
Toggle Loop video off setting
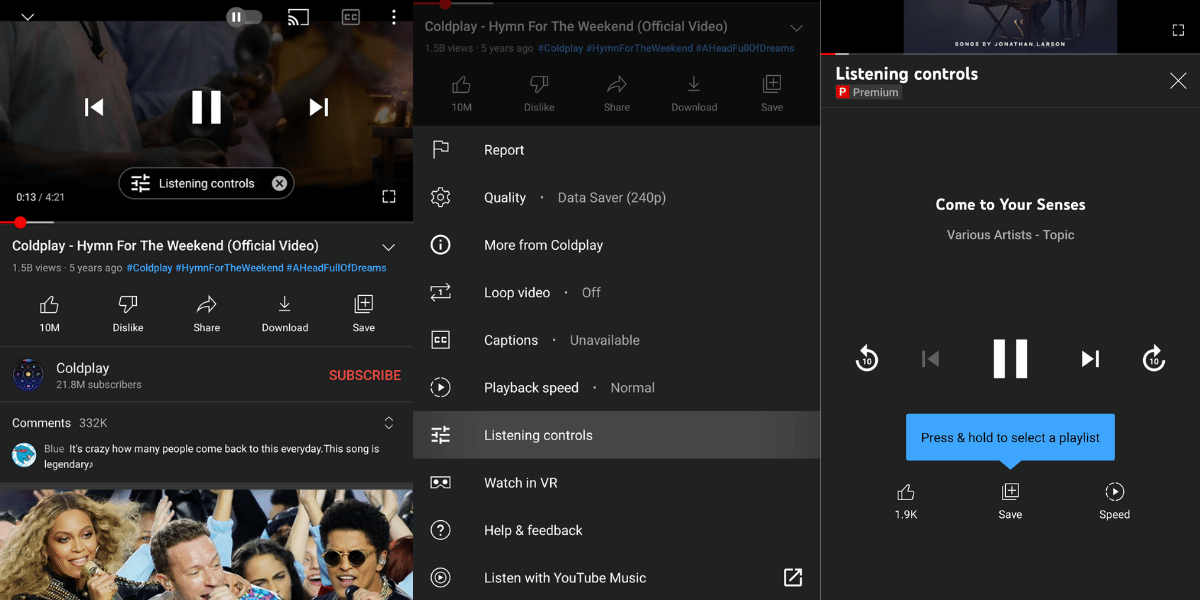[x=517, y=292]
